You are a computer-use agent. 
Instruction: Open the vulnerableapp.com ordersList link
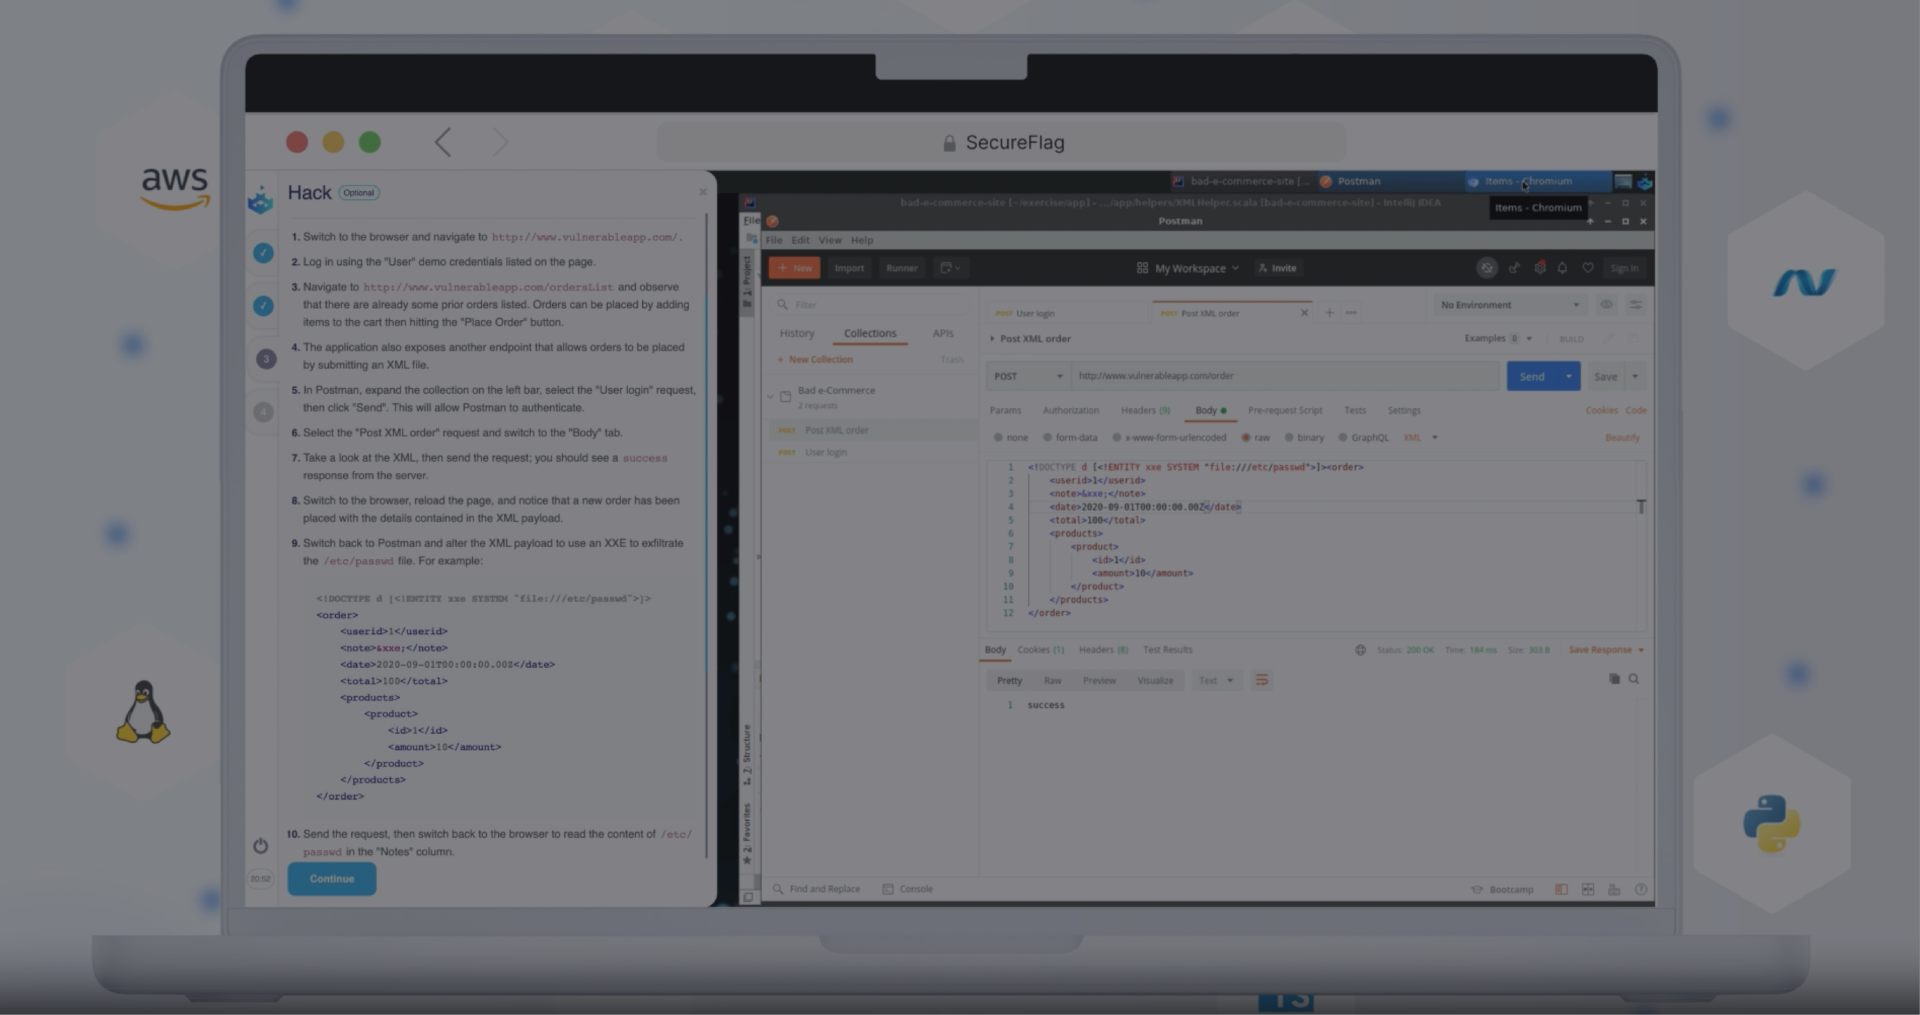488,287
